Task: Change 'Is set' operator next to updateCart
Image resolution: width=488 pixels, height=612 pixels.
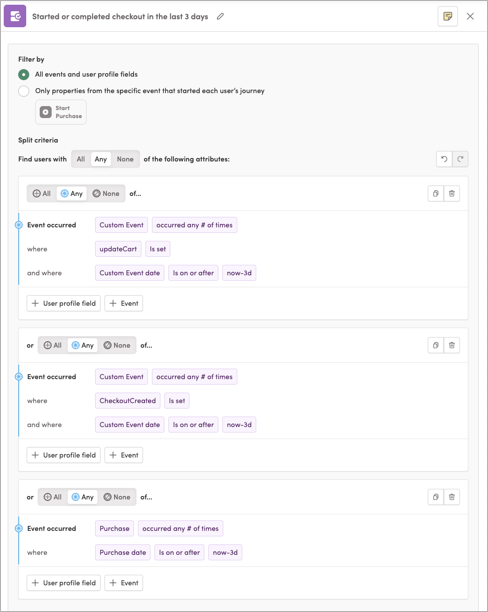Action: tap(158, 249)
